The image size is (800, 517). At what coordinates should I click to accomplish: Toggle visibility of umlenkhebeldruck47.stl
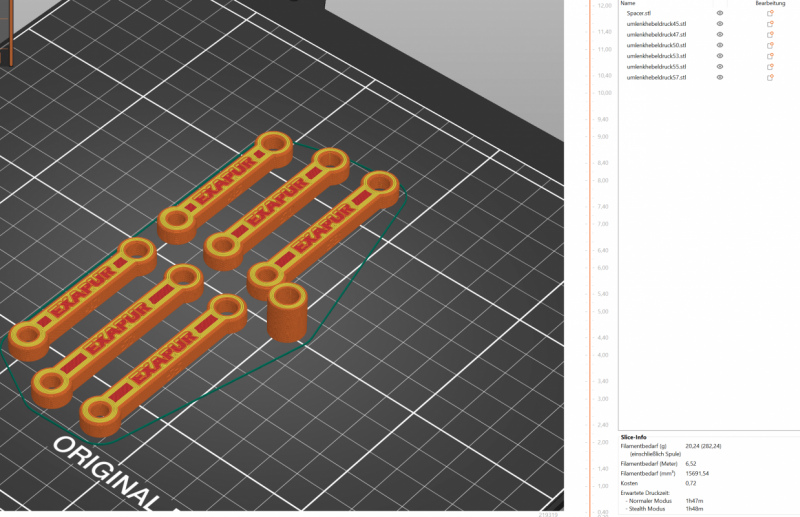720,35
